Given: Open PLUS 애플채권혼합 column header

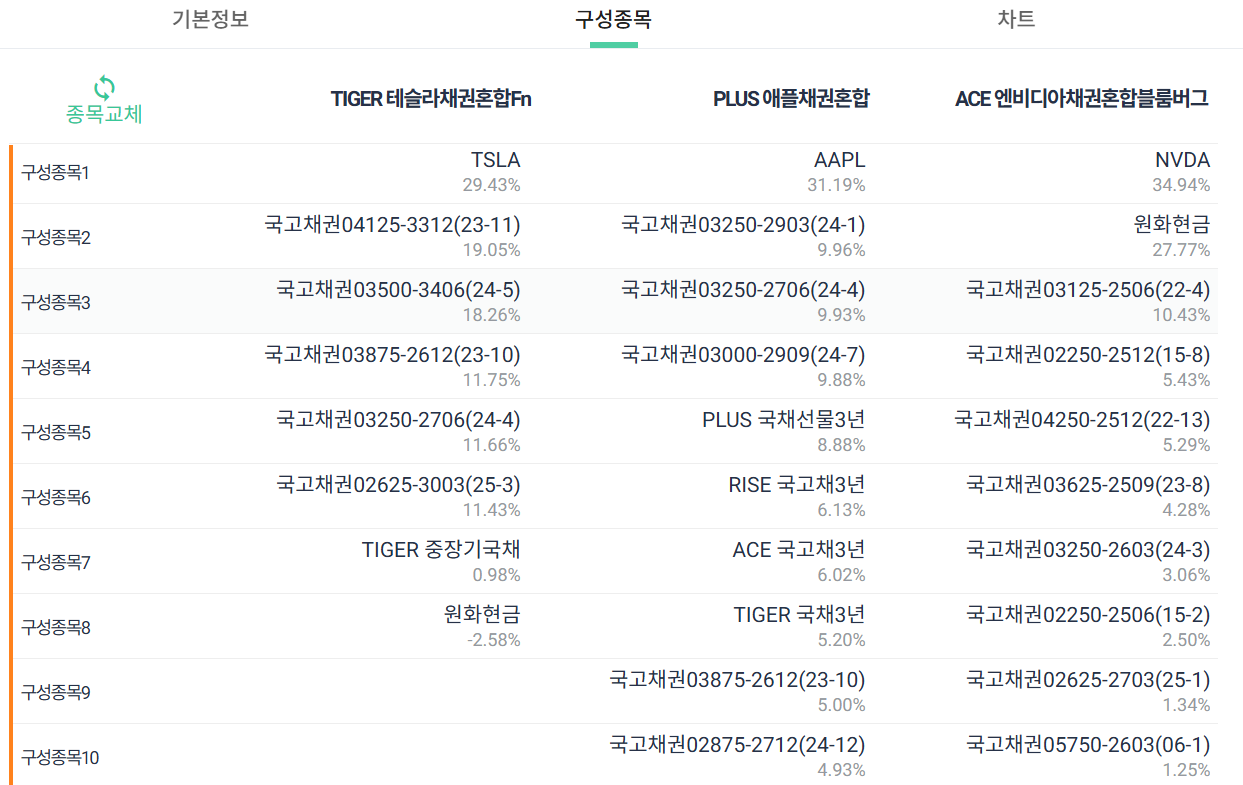Looking at the screenshot, I should click(x=790, y=99).
